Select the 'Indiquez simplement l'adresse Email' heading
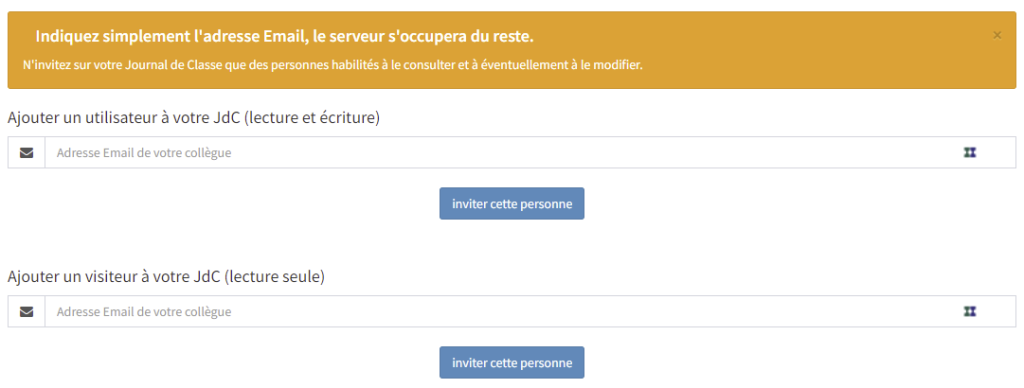The height and width of the screenshot is (388, 1024). tap(285, 37)
